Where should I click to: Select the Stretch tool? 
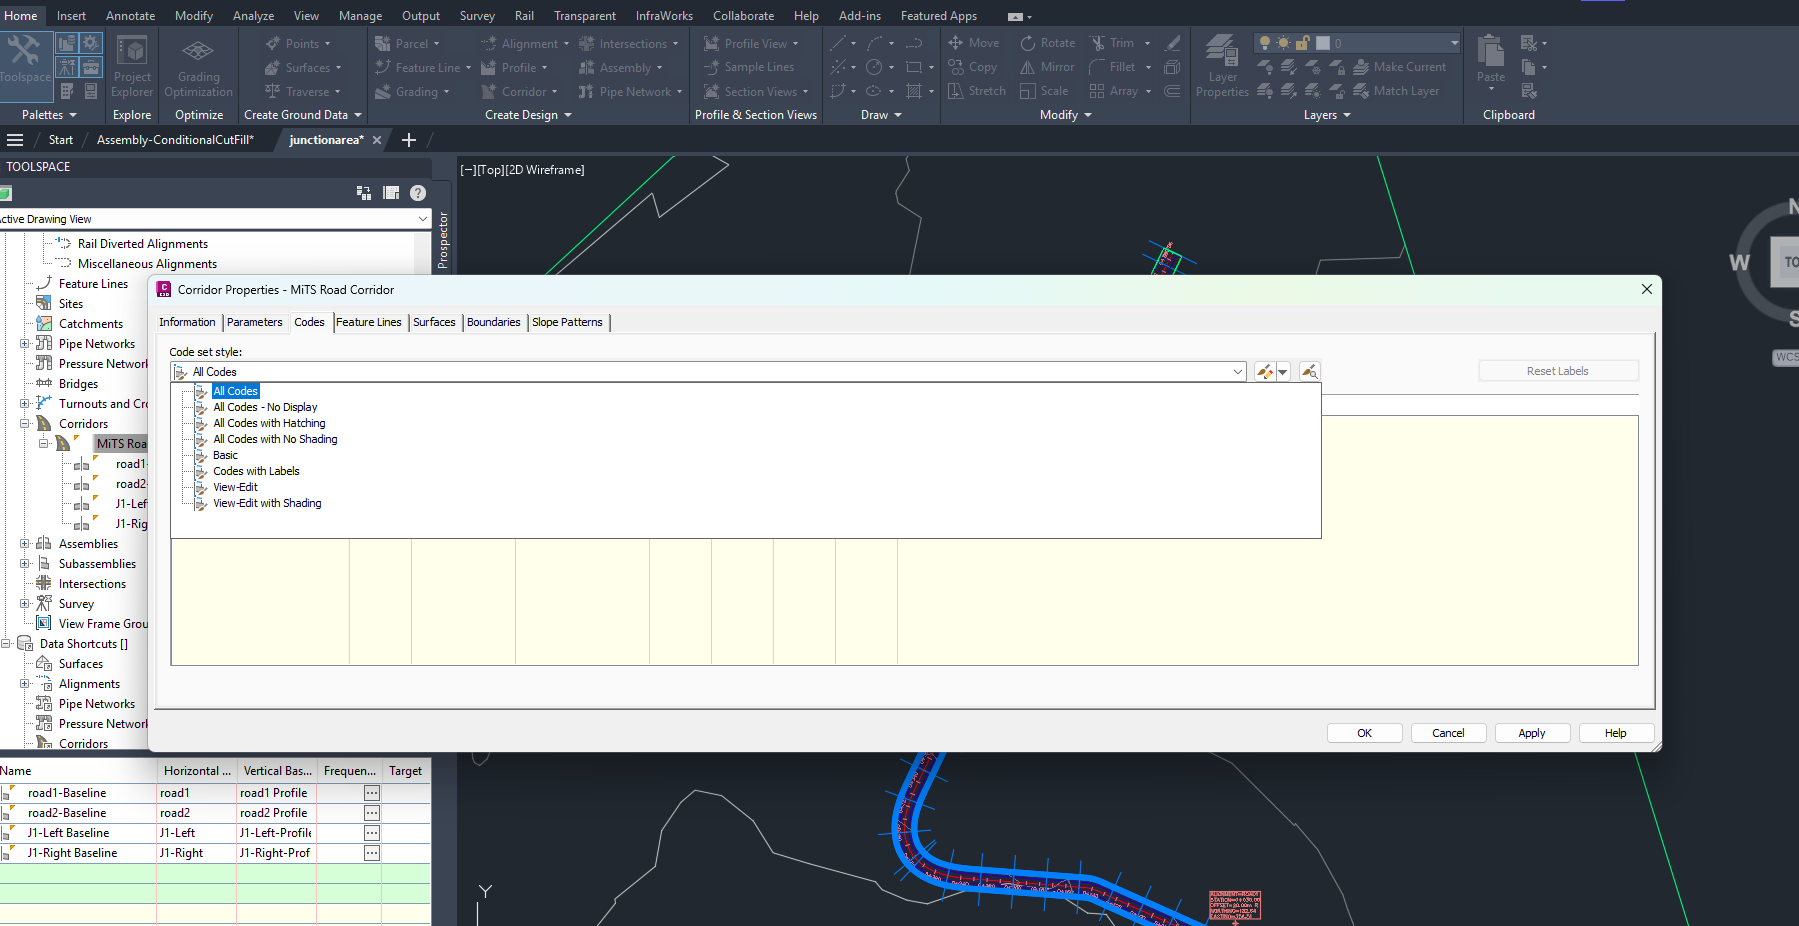976,91
